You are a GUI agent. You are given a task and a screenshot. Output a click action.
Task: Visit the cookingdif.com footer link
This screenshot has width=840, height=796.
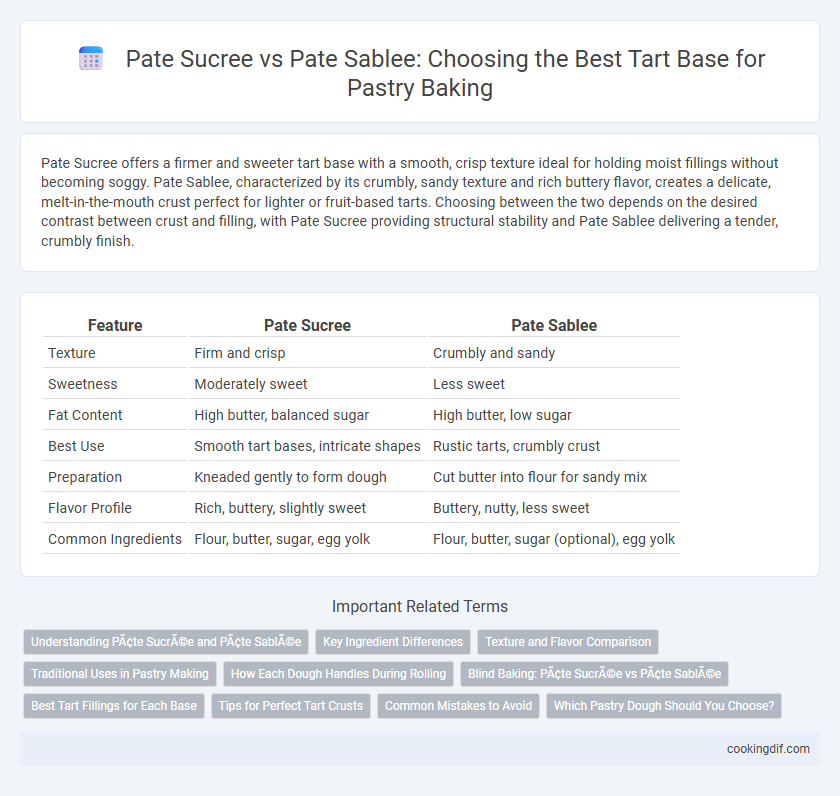click(768, 749)
